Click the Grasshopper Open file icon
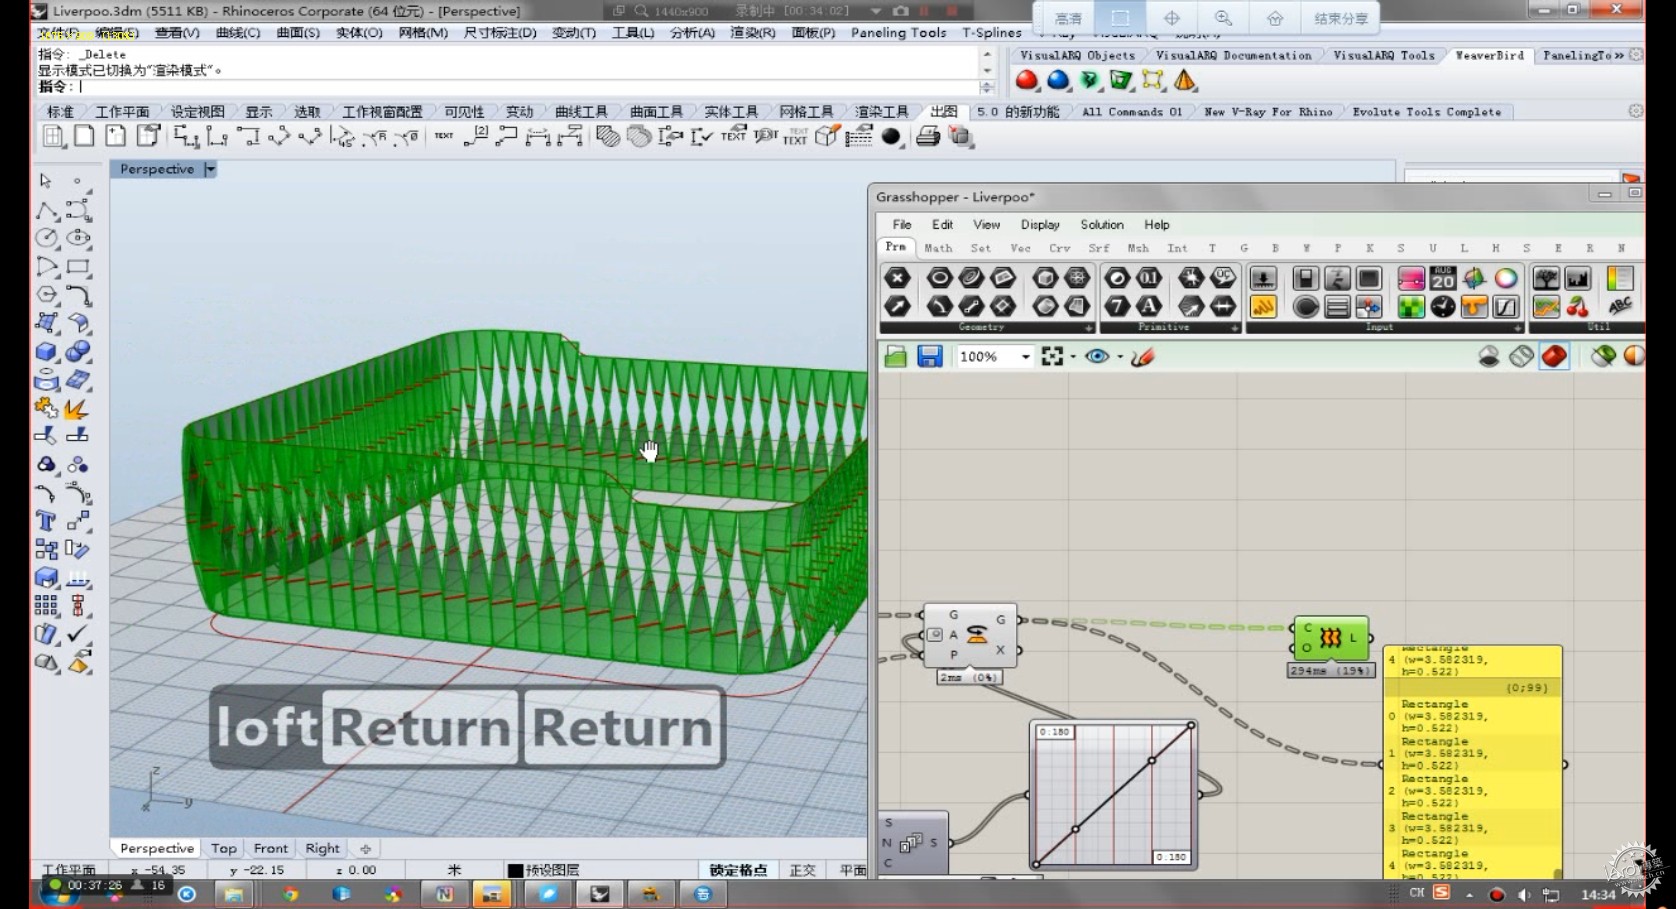 (896, 356)
